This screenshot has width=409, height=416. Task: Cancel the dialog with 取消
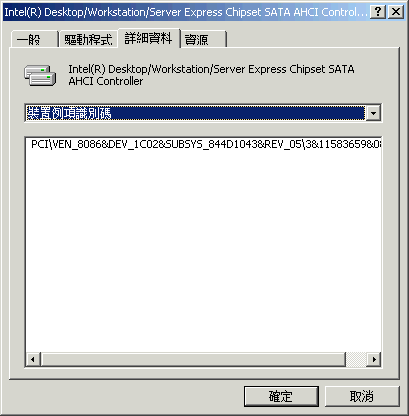pos(362,396)
